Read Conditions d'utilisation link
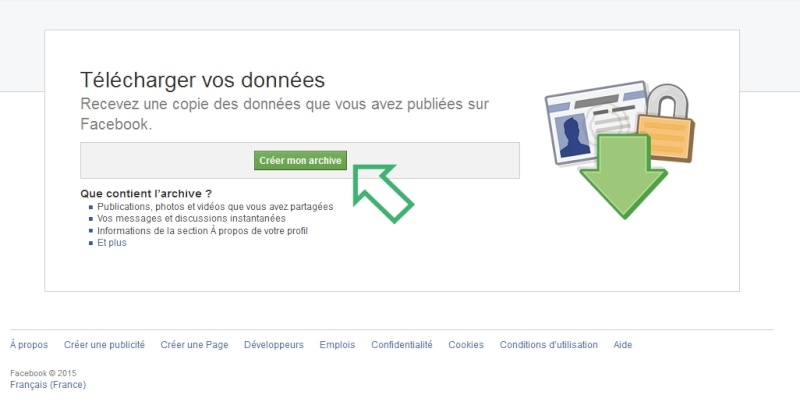 pyautogui.click(x=548, y=345)
